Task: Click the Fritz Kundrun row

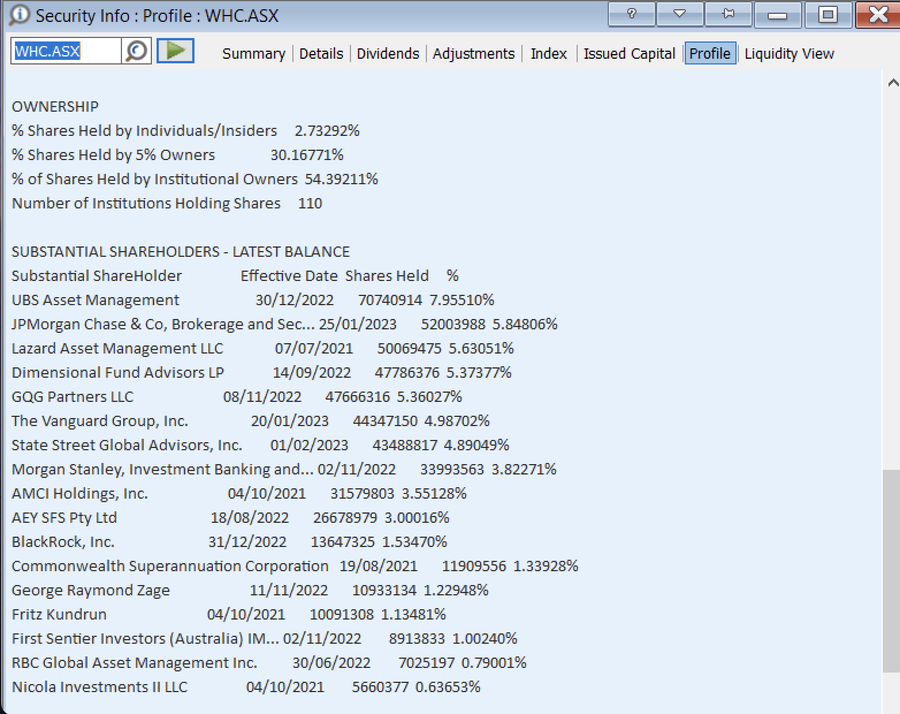Action: 229,614
